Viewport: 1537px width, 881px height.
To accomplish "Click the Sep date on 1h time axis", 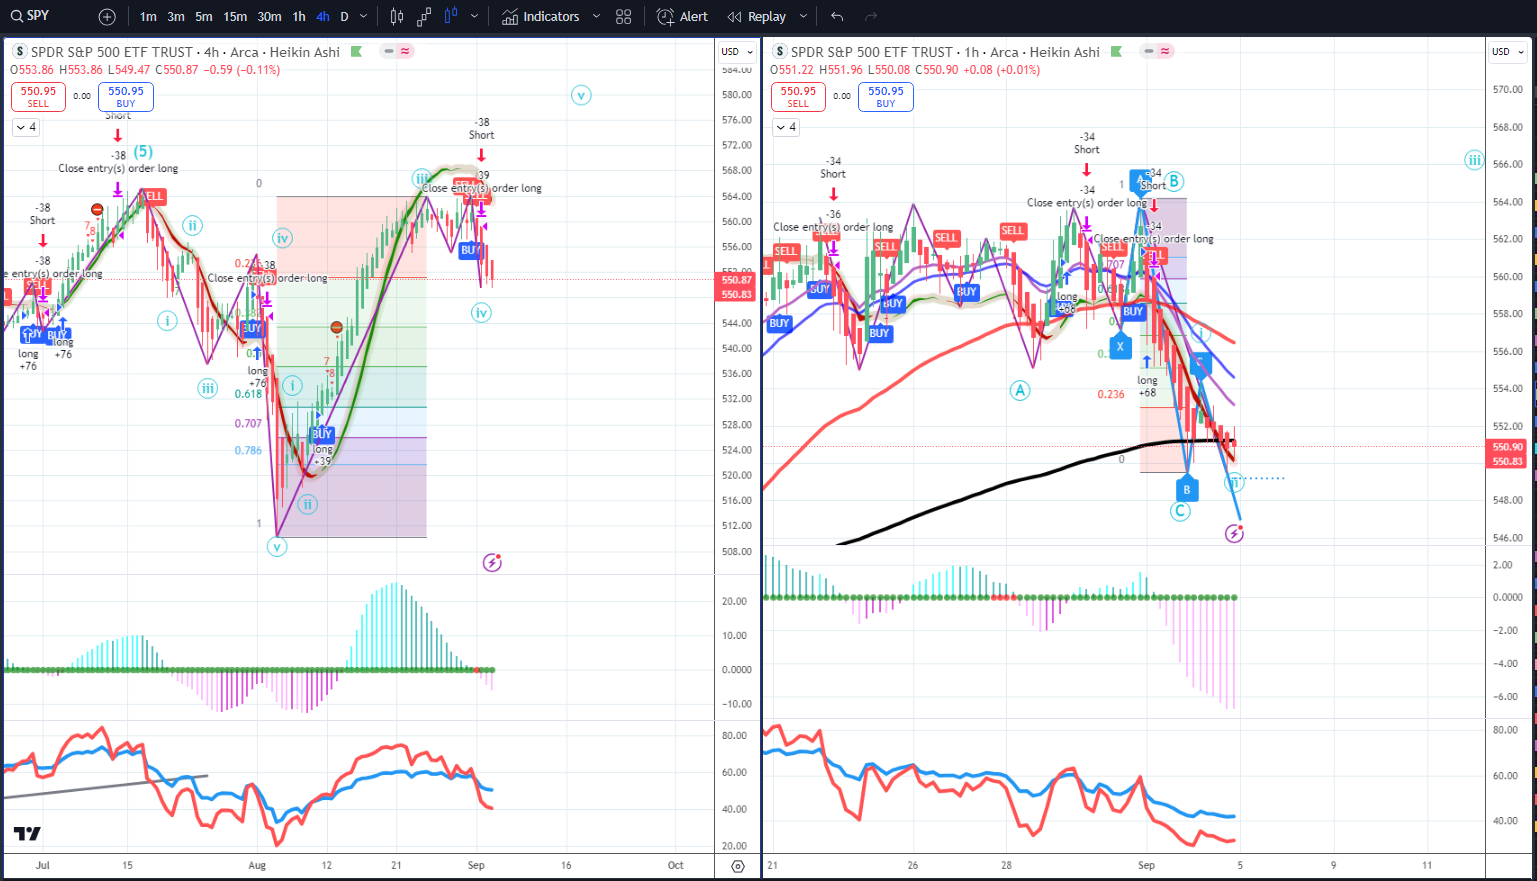I will [x=1146, y=865].
